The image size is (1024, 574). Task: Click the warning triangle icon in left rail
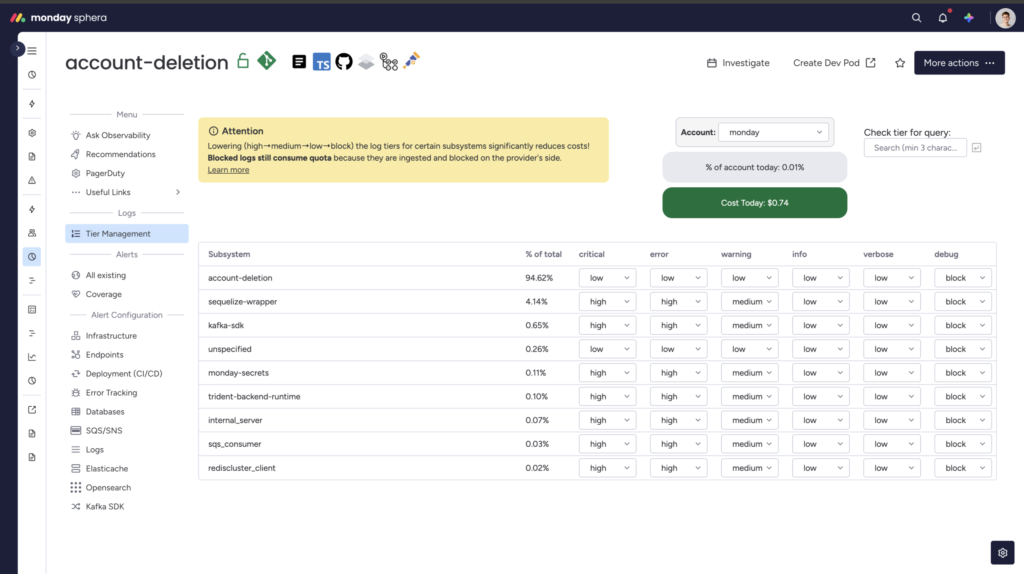tap(32, 180)
